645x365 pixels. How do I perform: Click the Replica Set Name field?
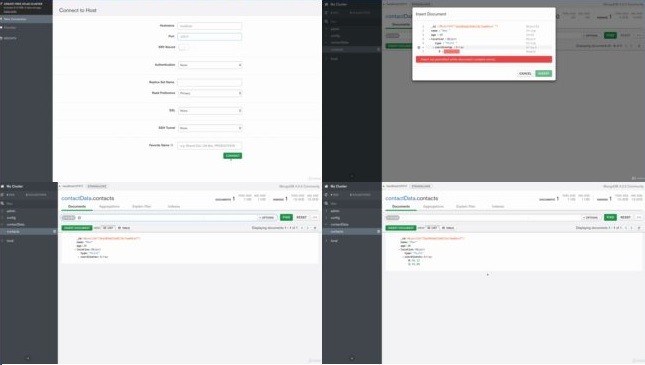(x=210, y=82)
